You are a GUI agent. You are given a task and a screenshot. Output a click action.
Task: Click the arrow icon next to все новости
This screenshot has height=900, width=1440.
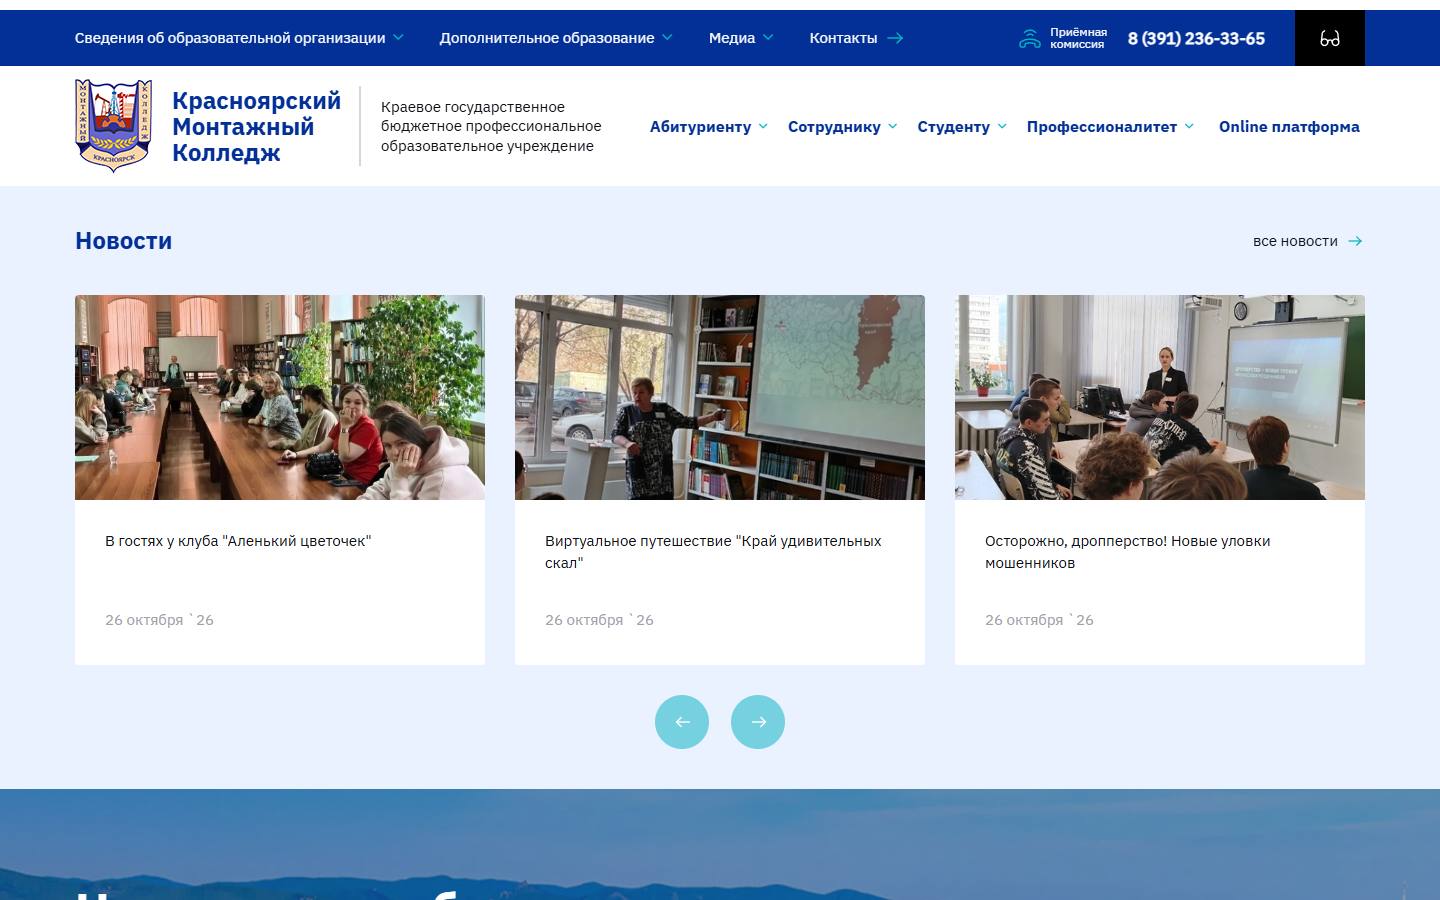click(x=1355, y=241)
